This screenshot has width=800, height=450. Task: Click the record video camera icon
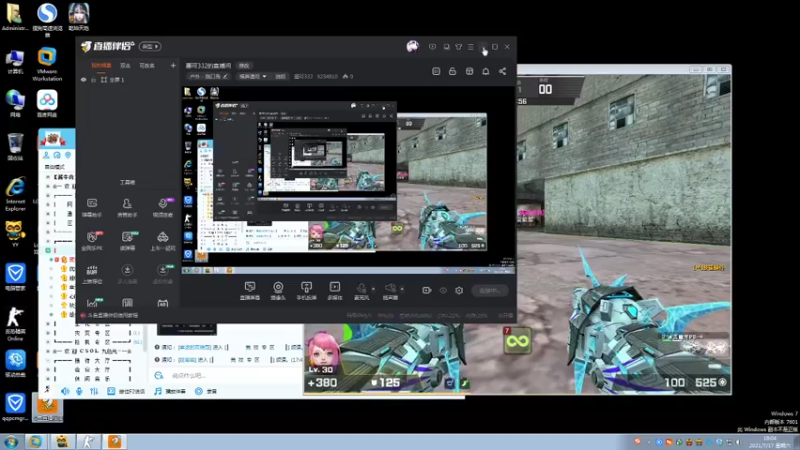tap(427, 290)
